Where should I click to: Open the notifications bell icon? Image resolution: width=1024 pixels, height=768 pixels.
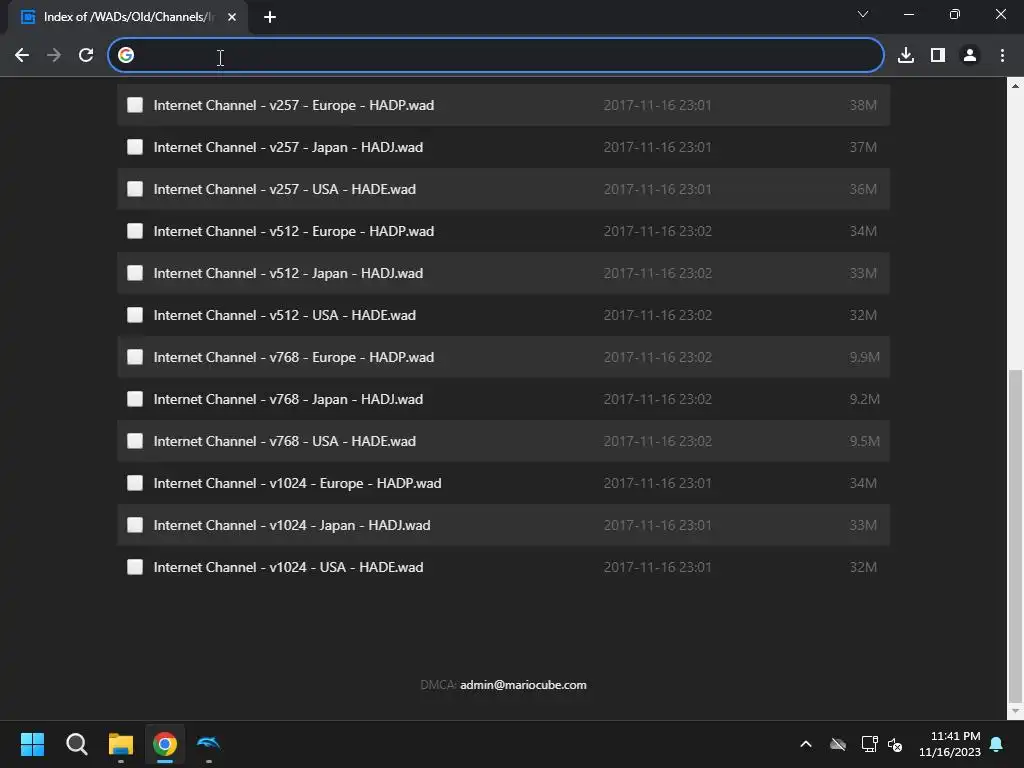pos(996,744)
